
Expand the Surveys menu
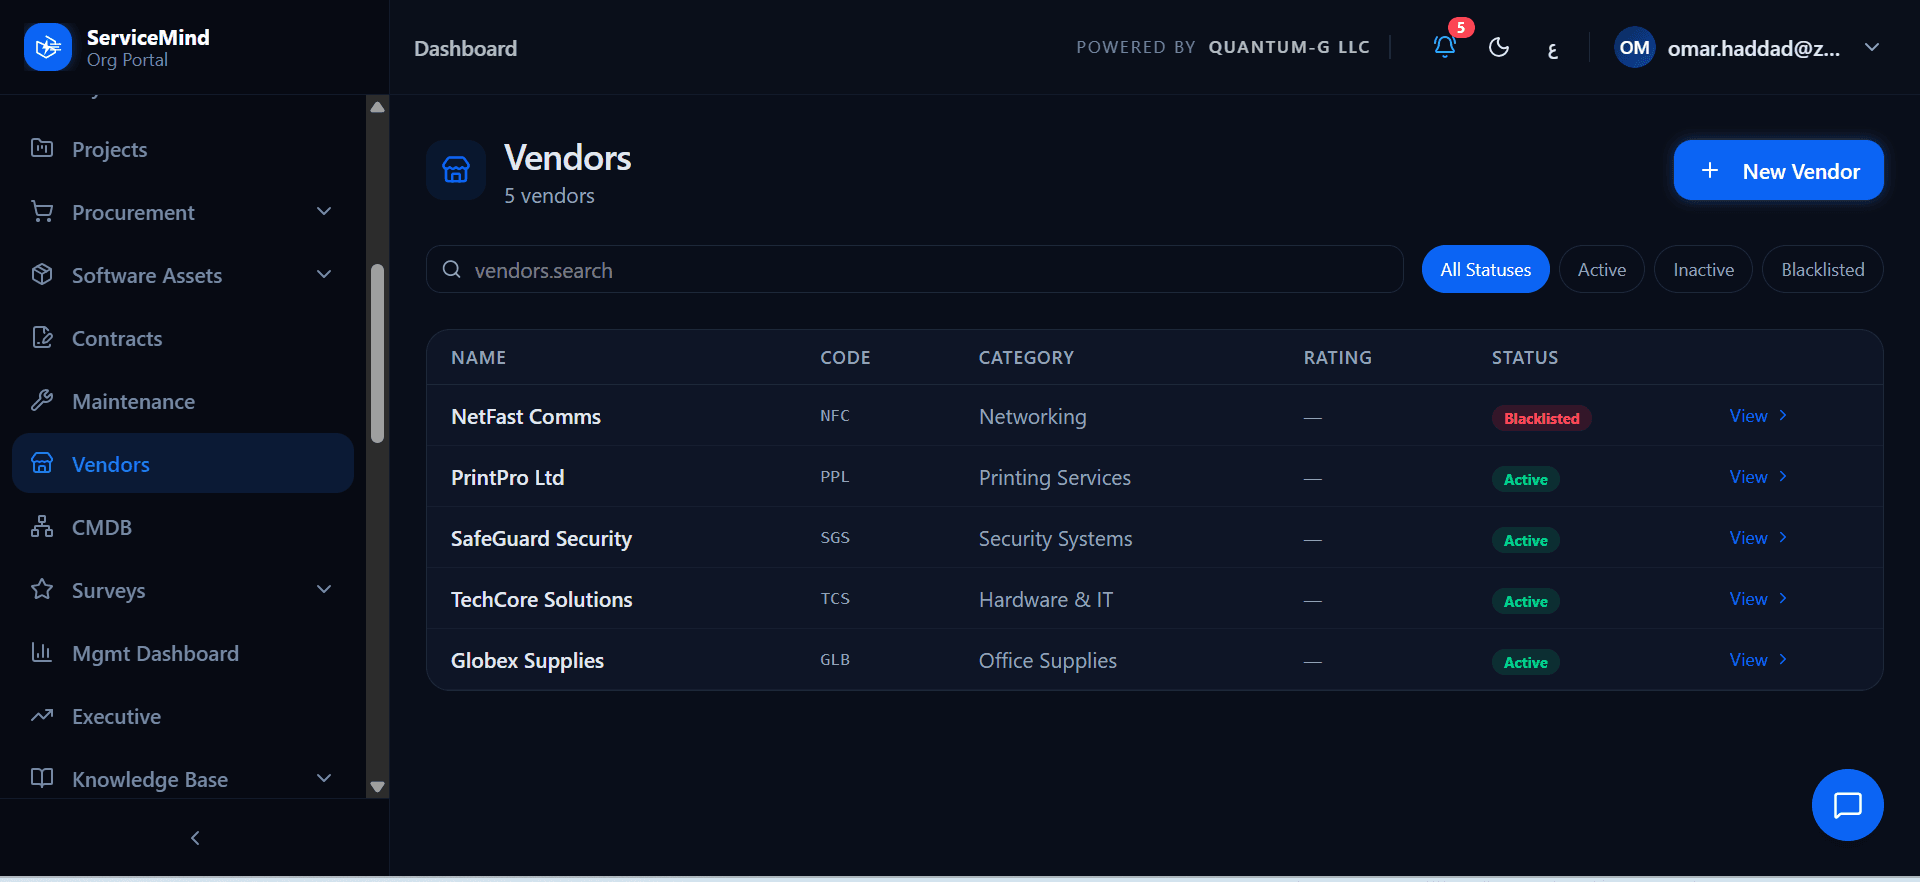coord(324,589)
